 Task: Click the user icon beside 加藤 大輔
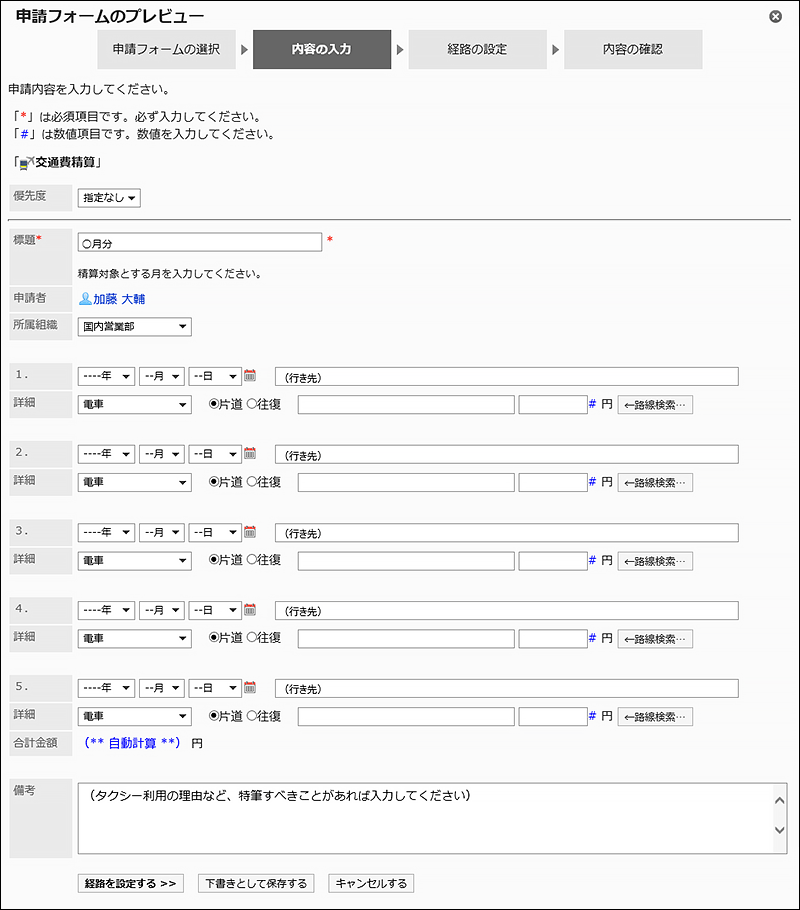[x=85, y=298]
